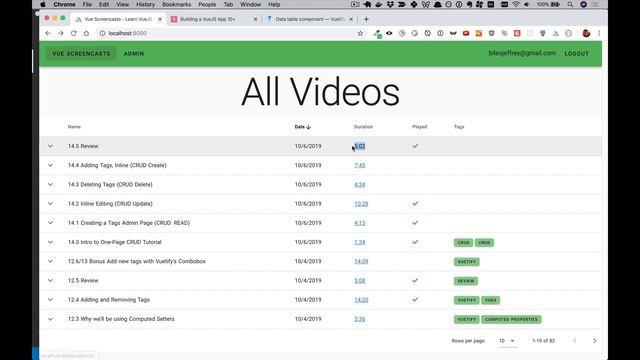Open Chrome three-dot menu
The image size is (640, 360).
[599, 33]
